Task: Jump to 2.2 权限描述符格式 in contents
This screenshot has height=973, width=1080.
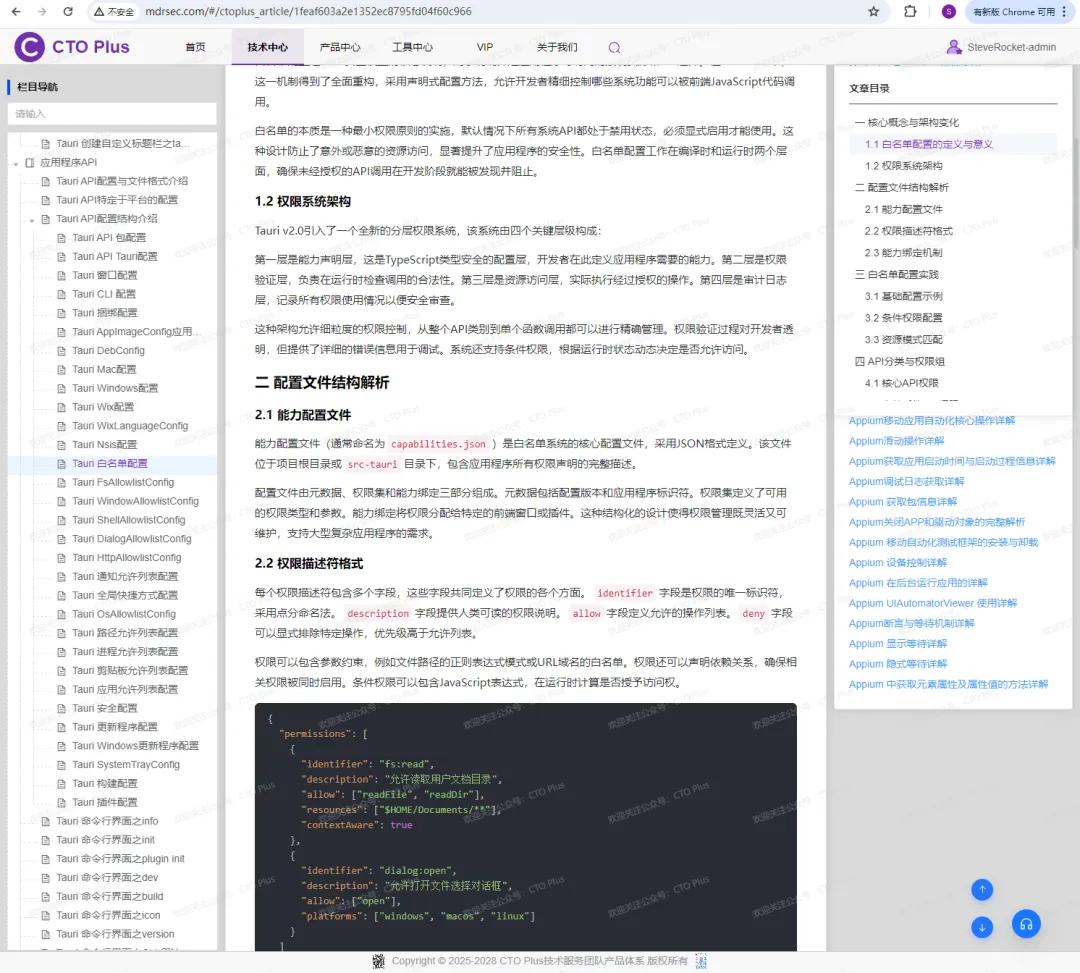Action: pos(908,231)
